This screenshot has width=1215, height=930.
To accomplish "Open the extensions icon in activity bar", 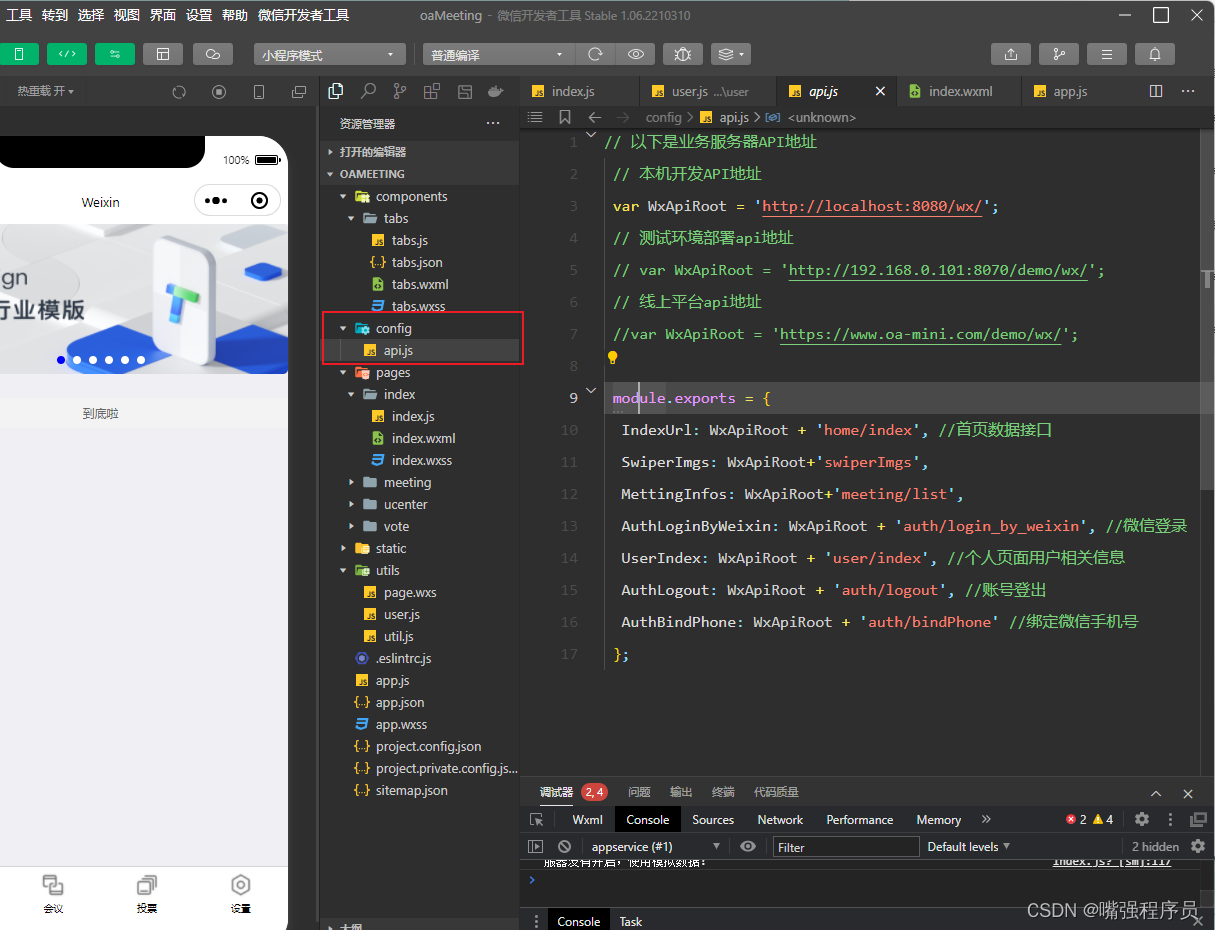I will click(432, 91).
